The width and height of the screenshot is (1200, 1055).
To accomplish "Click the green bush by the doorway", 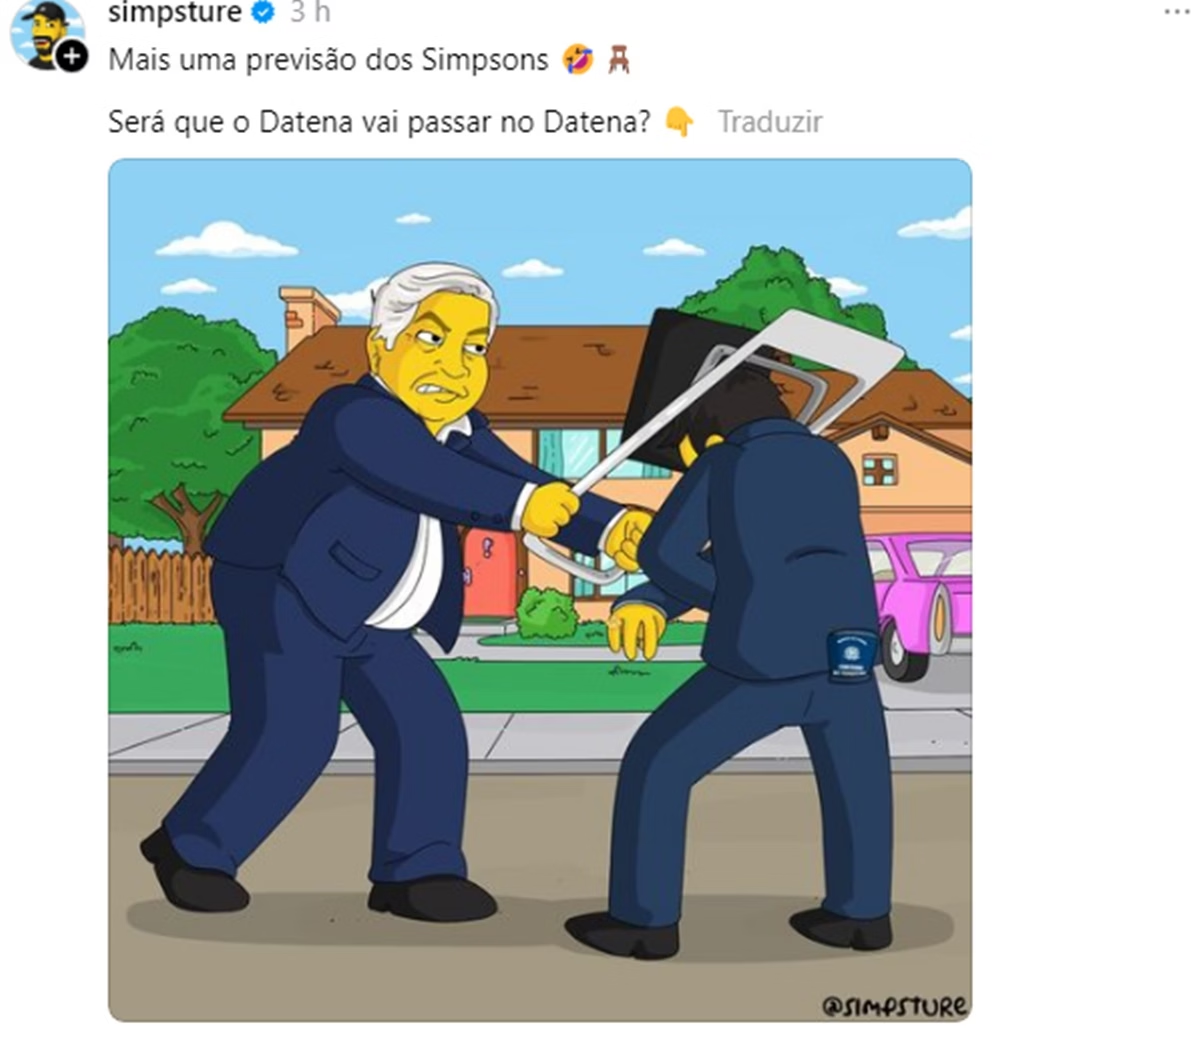I will [548, 613].
